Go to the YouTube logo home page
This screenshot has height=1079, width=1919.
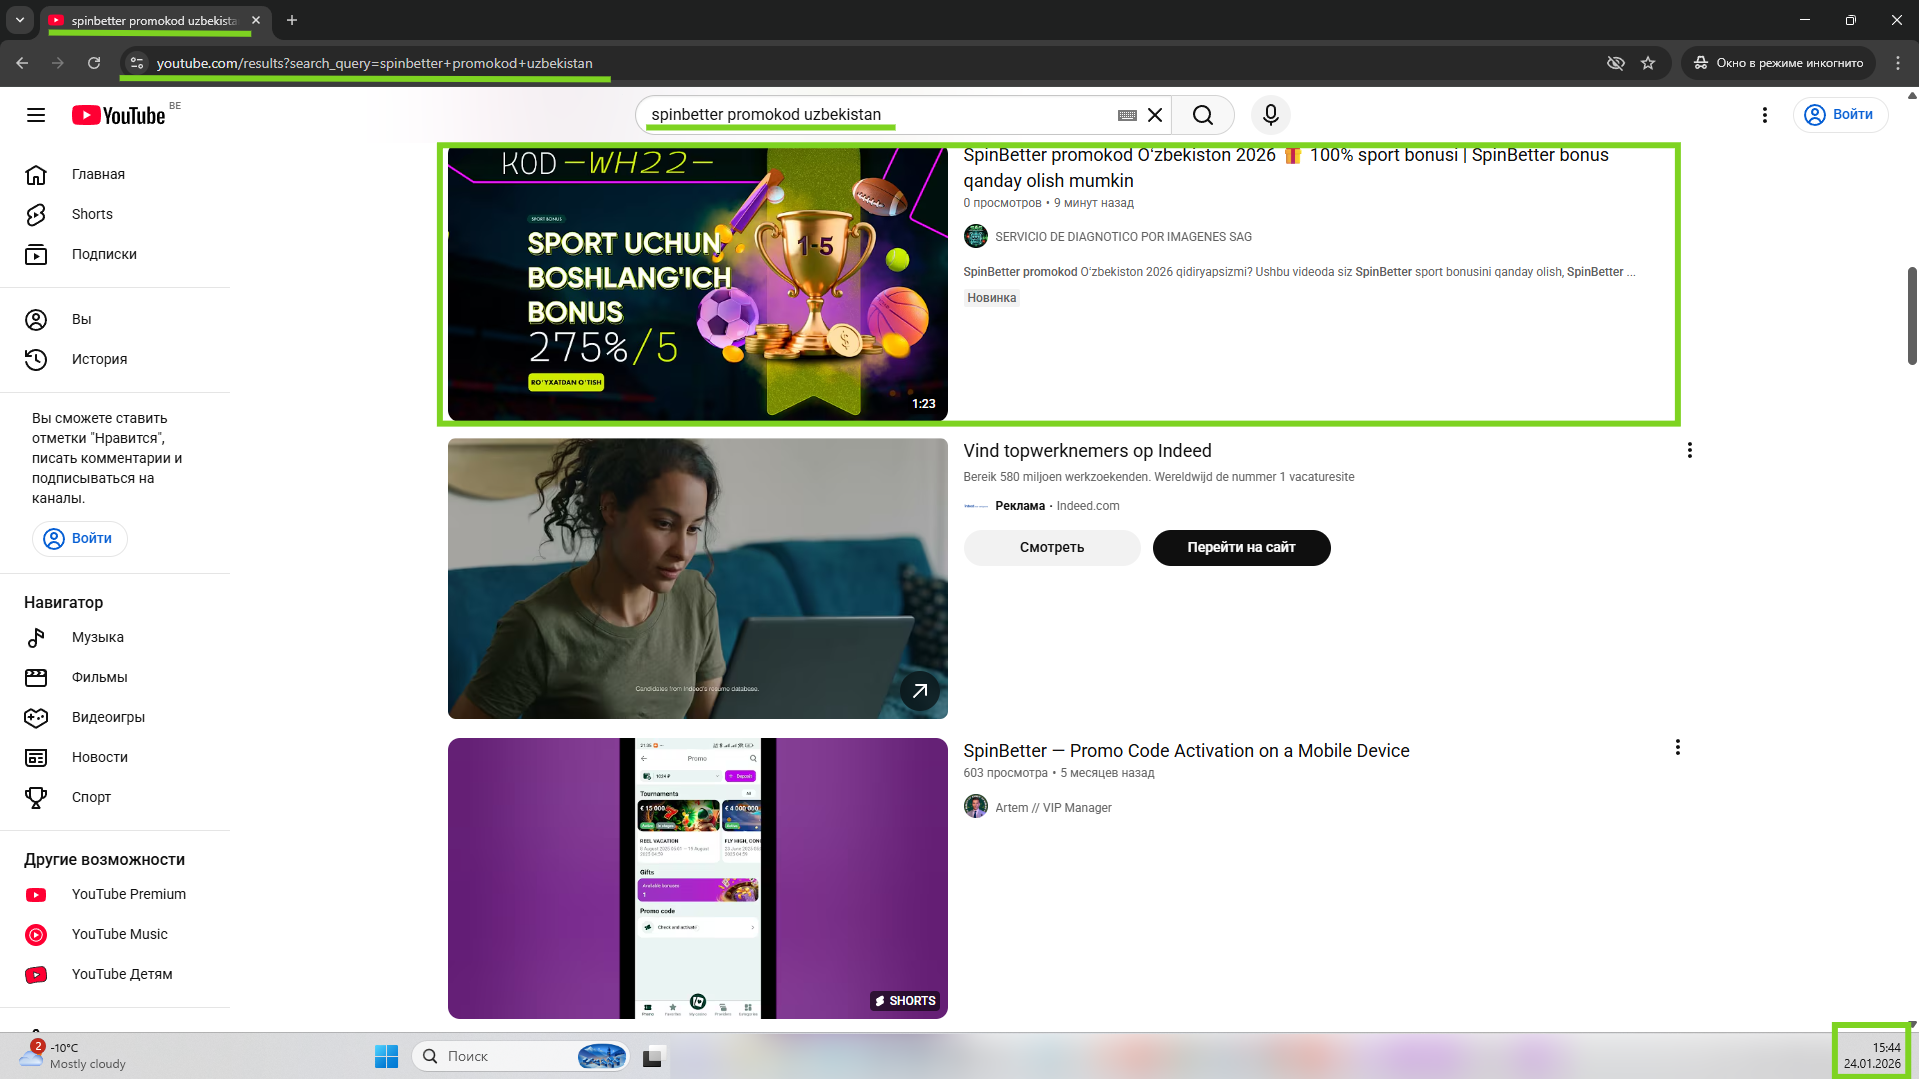(118, 115)
